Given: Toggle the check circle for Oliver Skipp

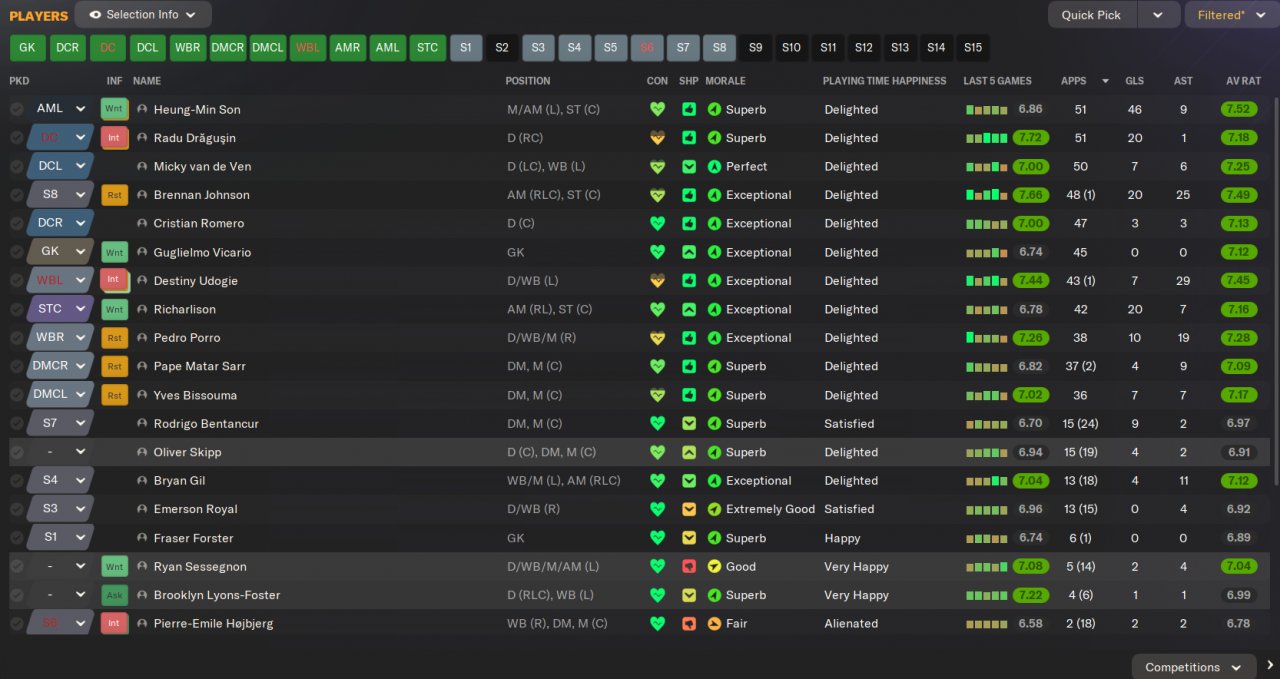Looking at the screenshot, I should point(17,452).
